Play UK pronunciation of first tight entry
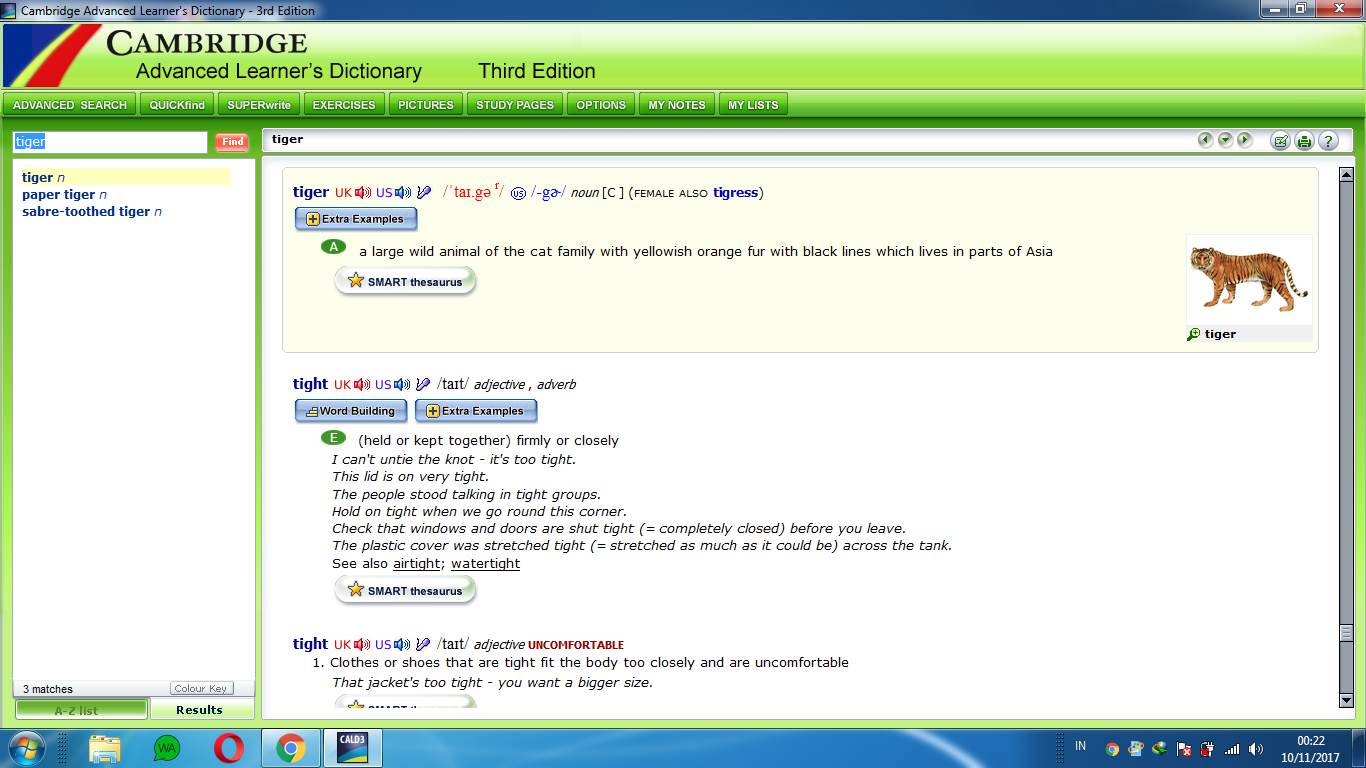 [362, 385]
